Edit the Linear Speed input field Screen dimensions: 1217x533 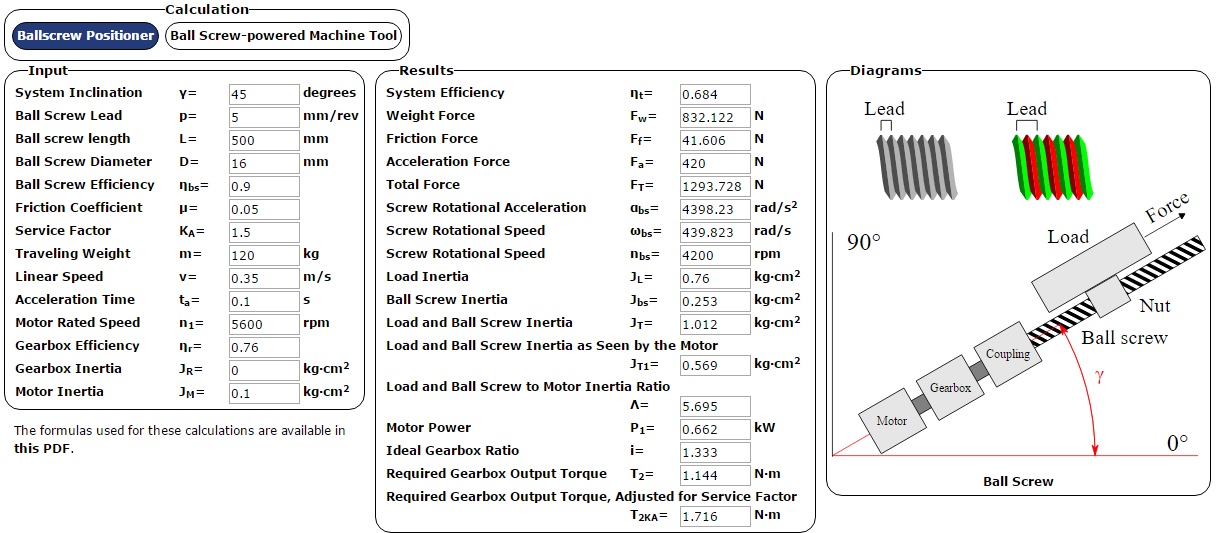[264, 278]
